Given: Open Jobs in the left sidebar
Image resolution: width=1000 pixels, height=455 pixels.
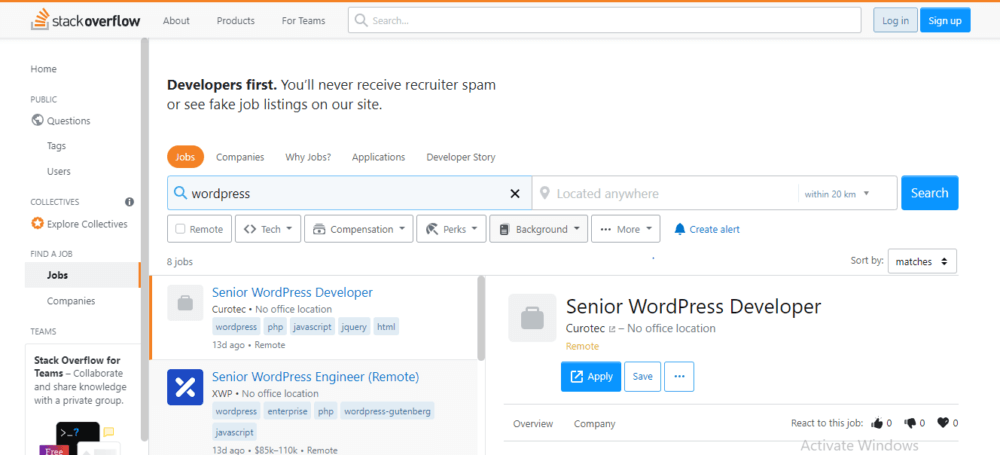Looking at the screenshot, I should (x=82, y=275).
